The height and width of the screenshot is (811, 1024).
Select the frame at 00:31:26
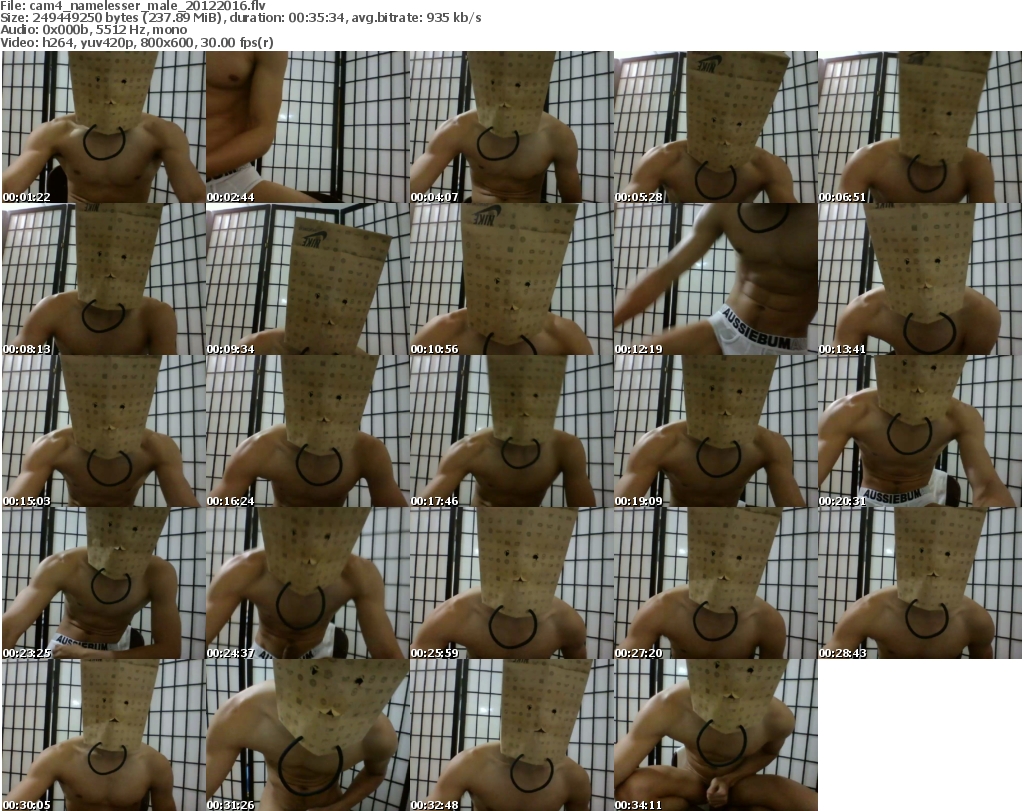click(308, 735)
